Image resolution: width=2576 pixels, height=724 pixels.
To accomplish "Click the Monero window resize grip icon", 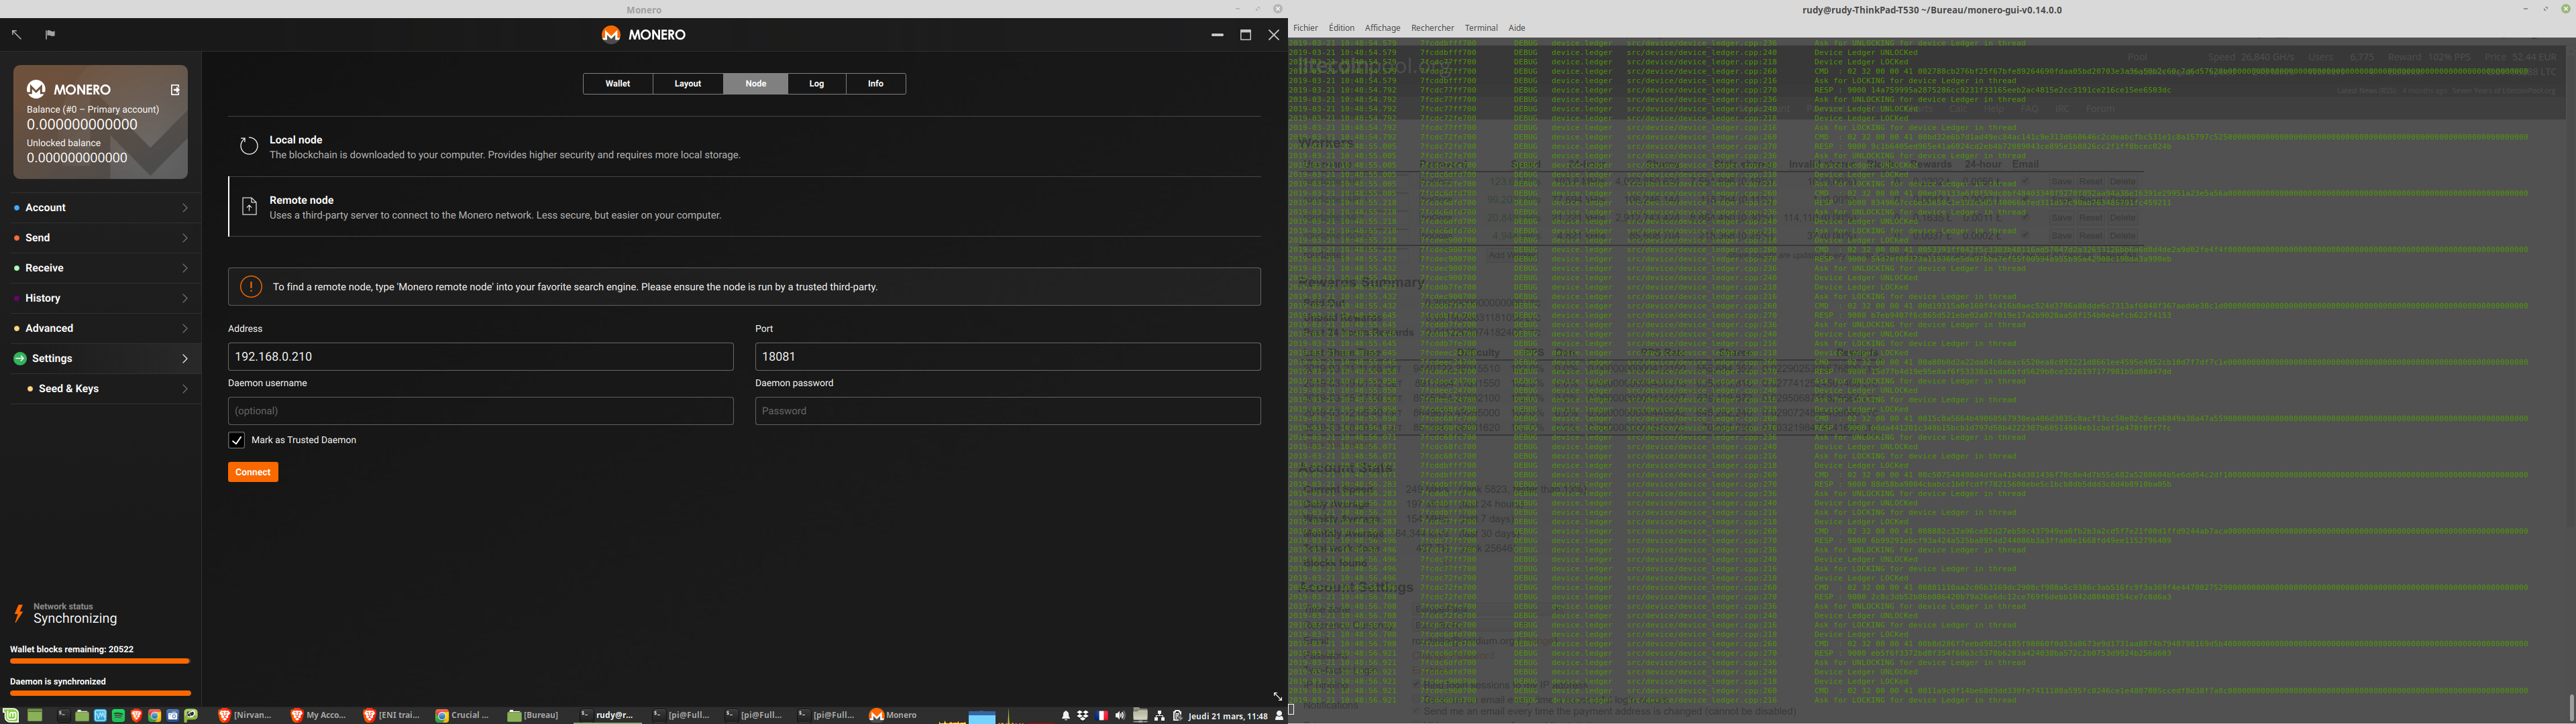I will 1277,696.
